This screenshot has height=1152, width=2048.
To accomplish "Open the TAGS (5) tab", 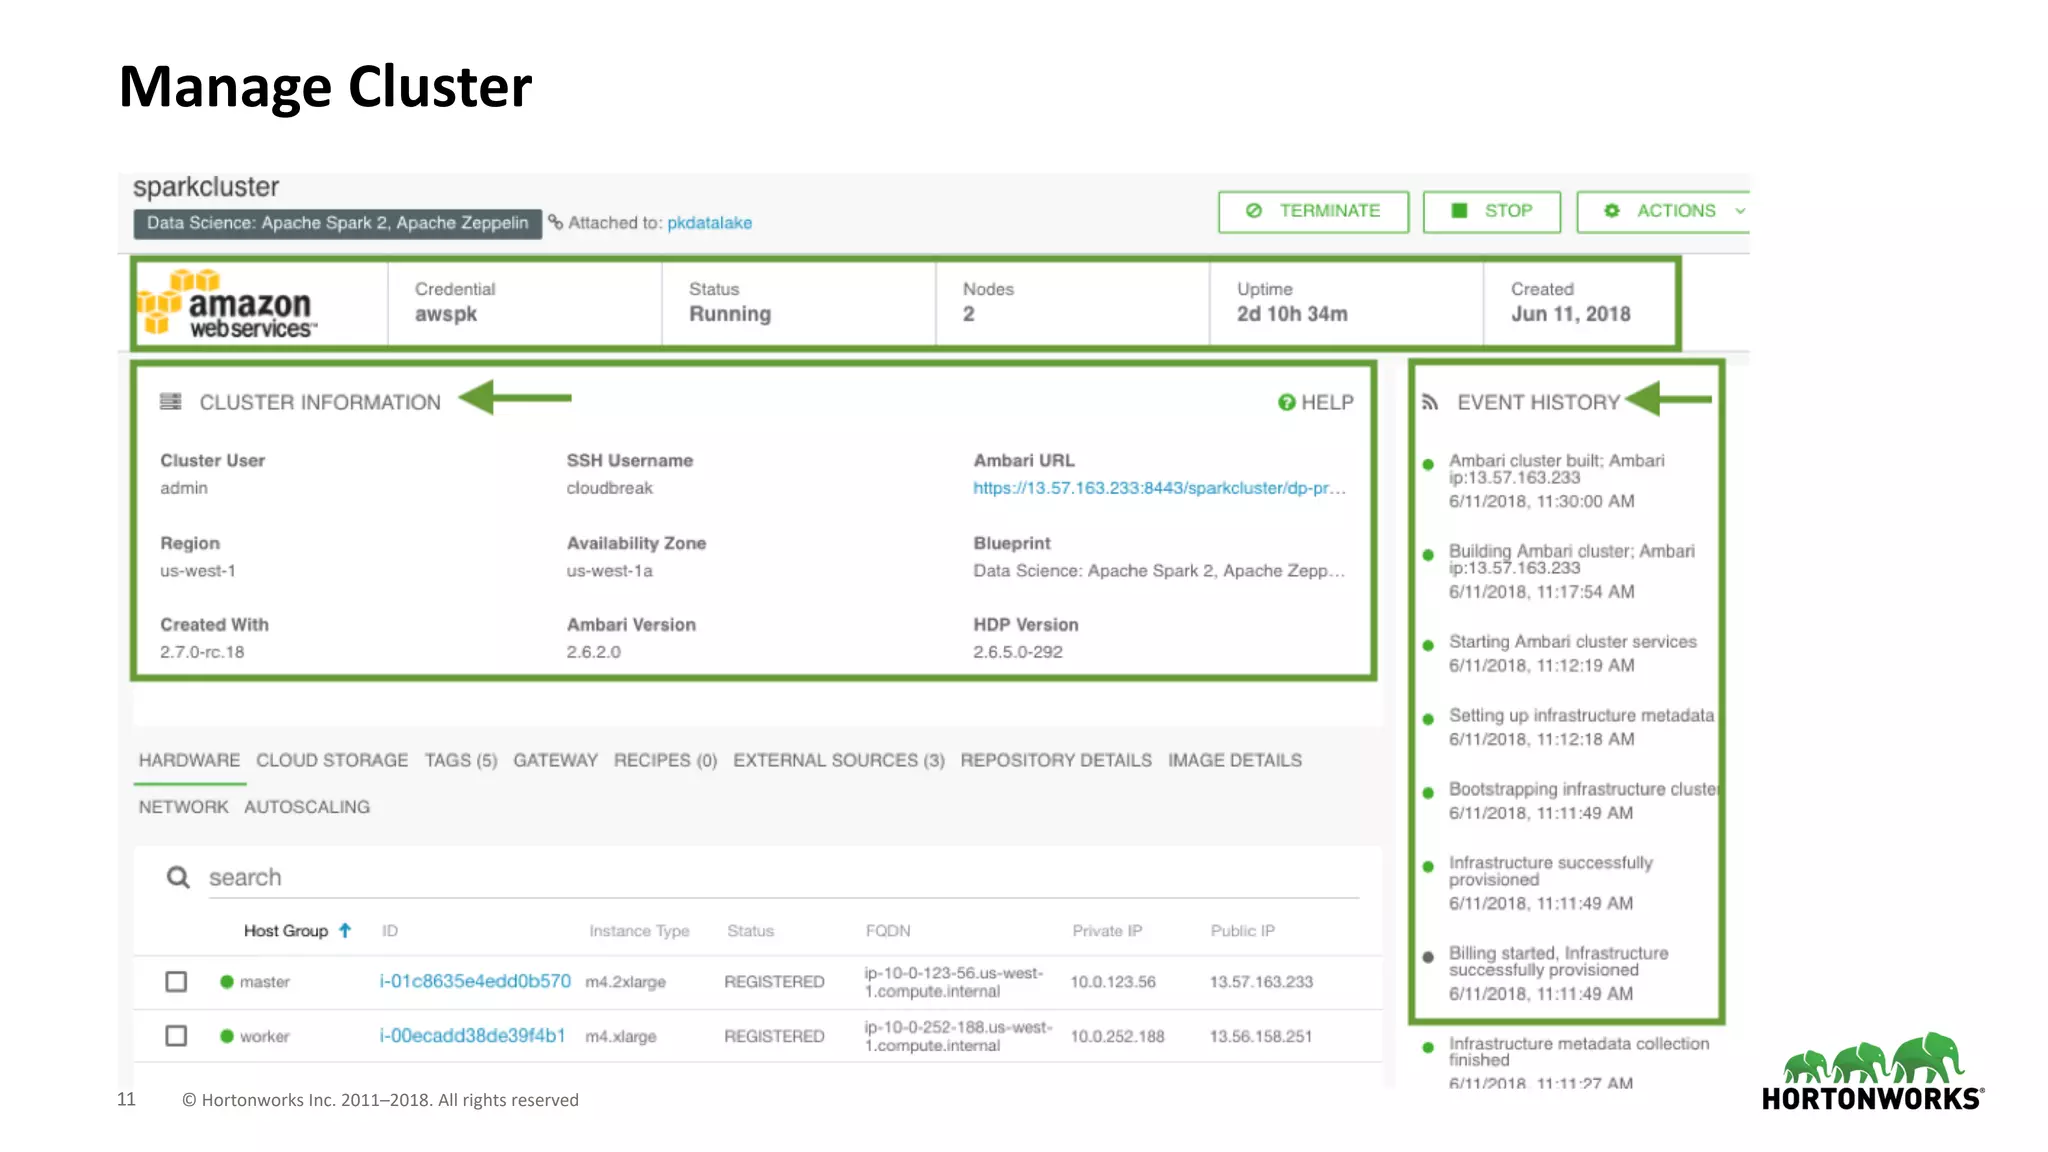I will click(461, 760).
